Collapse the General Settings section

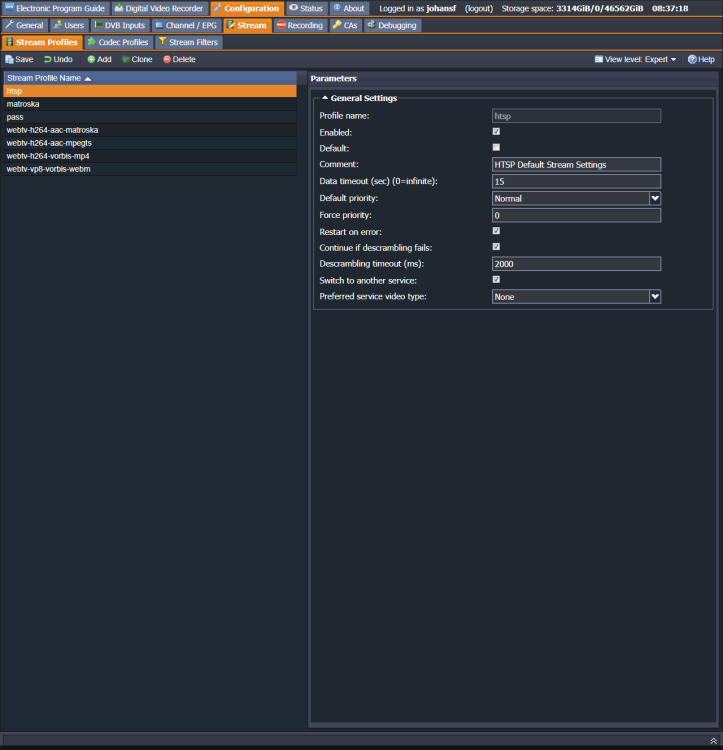[x=325, y=98]
